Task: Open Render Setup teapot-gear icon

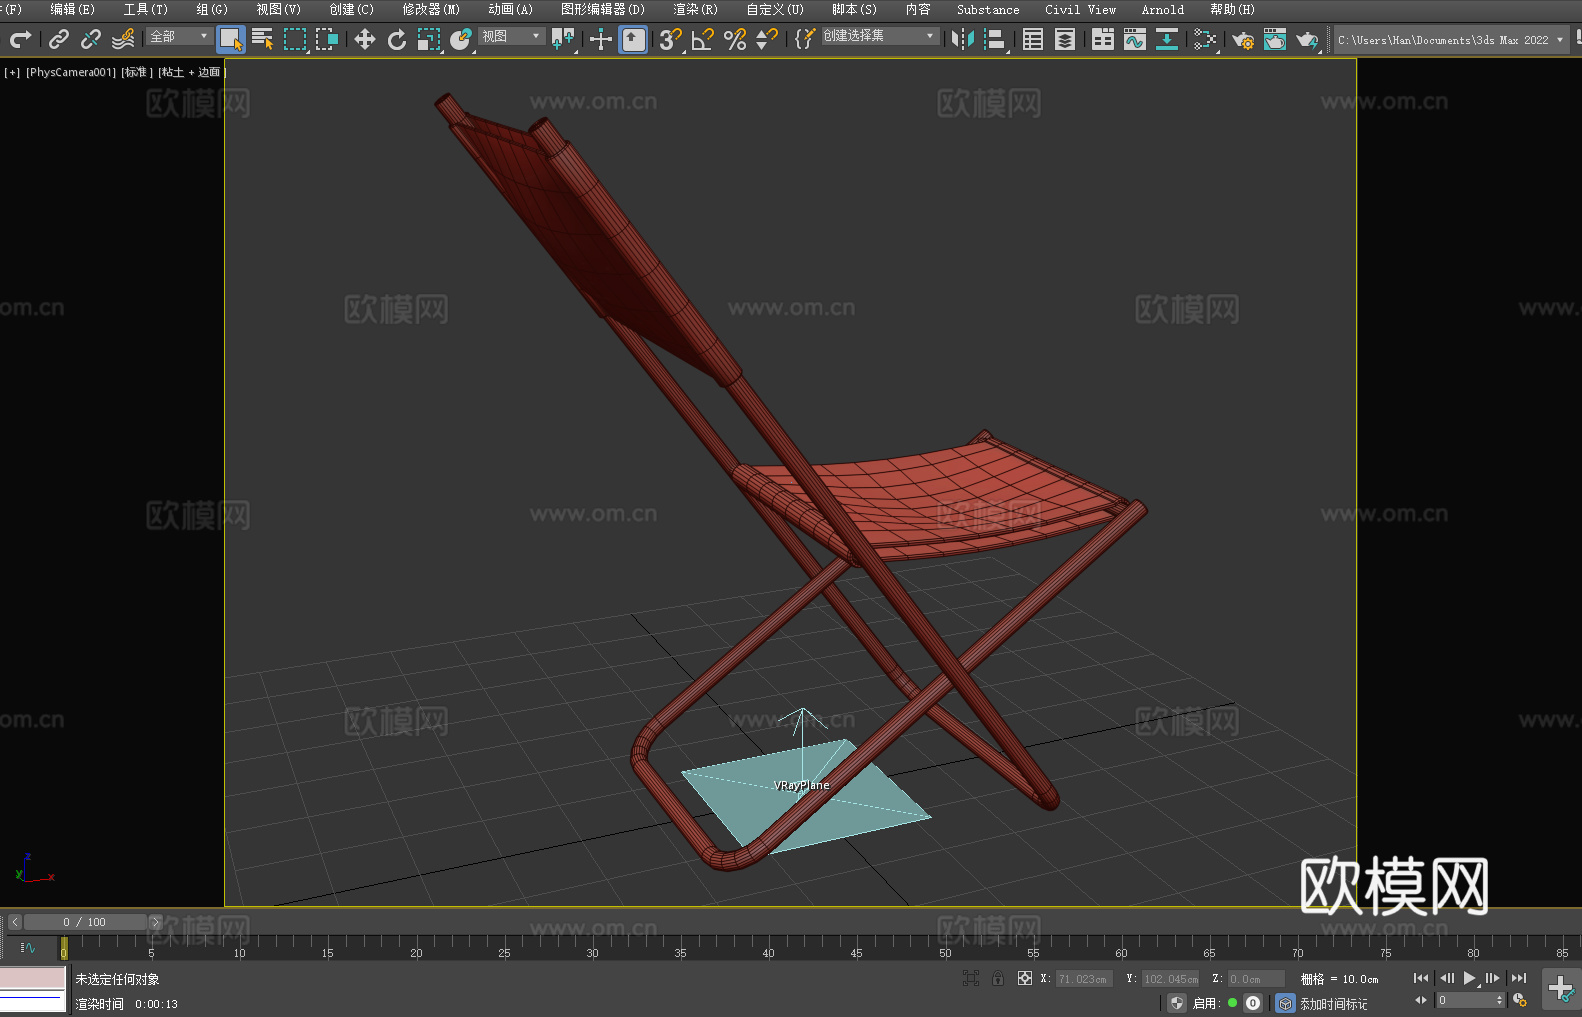Action: point(1243,39)
